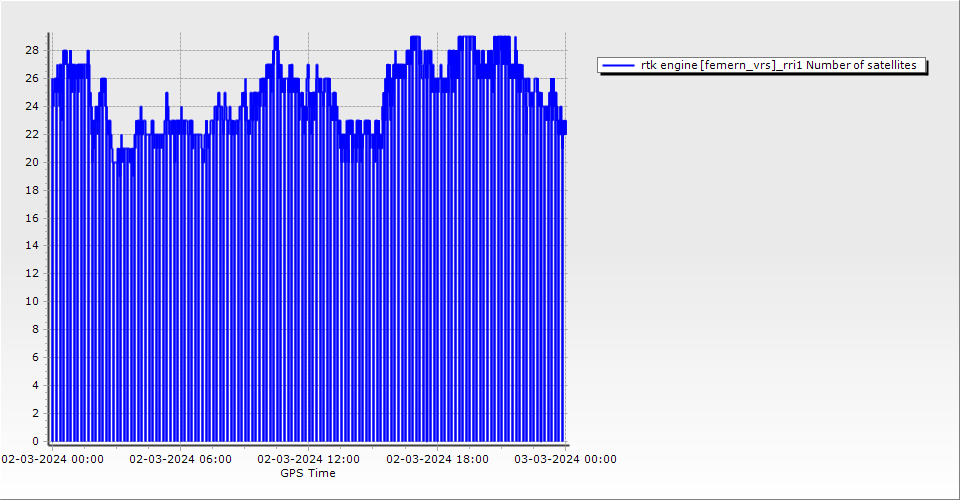
Task: Select the 10 tick label on the y-axis
Action: pos(32,301)
